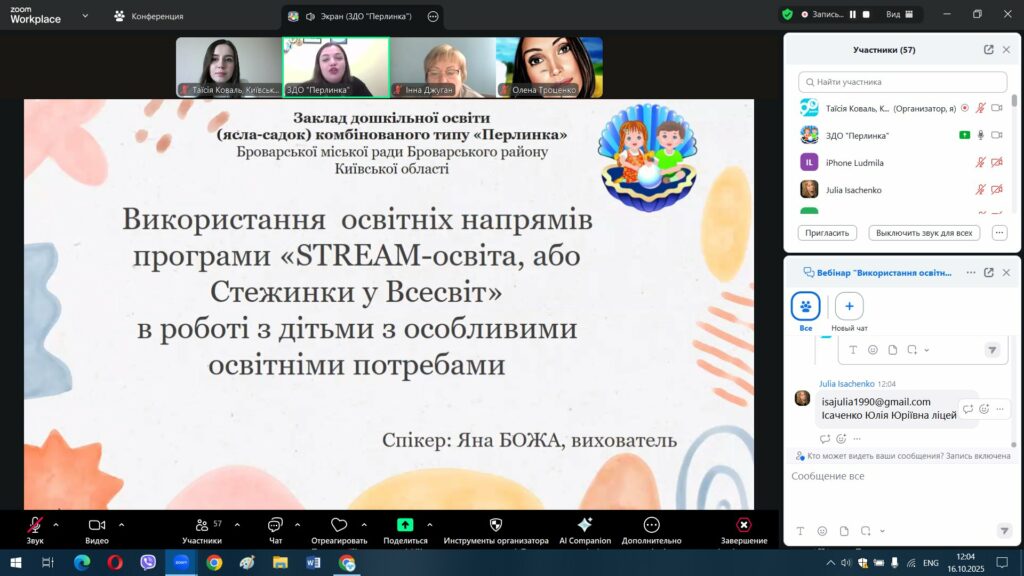
Task: Click the Поделиться share screen icon
Action: pyautogui.click(x=405, y=525)
